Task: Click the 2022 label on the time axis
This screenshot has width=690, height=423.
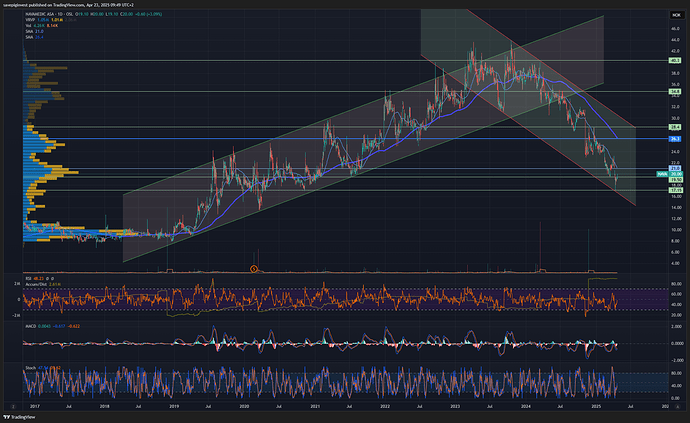Action: pos(385,406)
